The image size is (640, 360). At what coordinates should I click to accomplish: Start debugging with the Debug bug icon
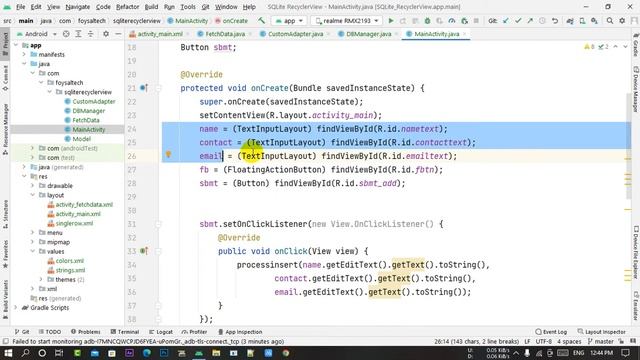(427, 20)
